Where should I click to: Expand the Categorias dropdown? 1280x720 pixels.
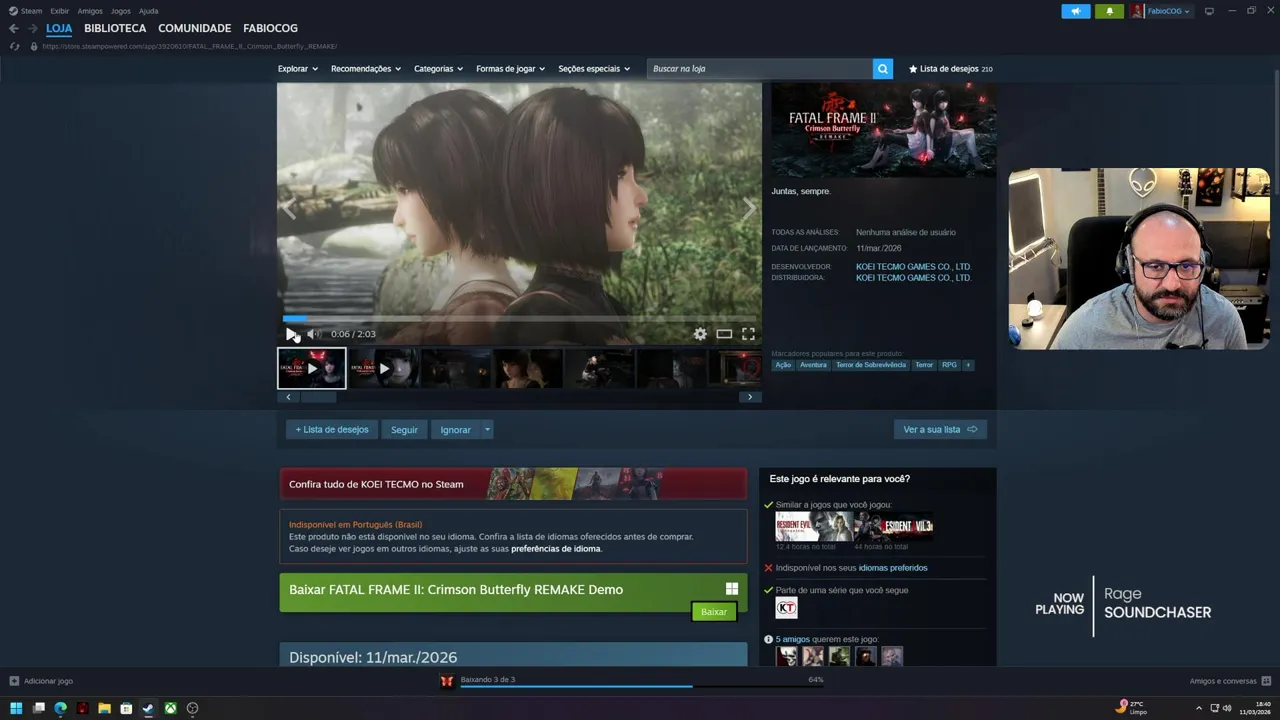439,69
